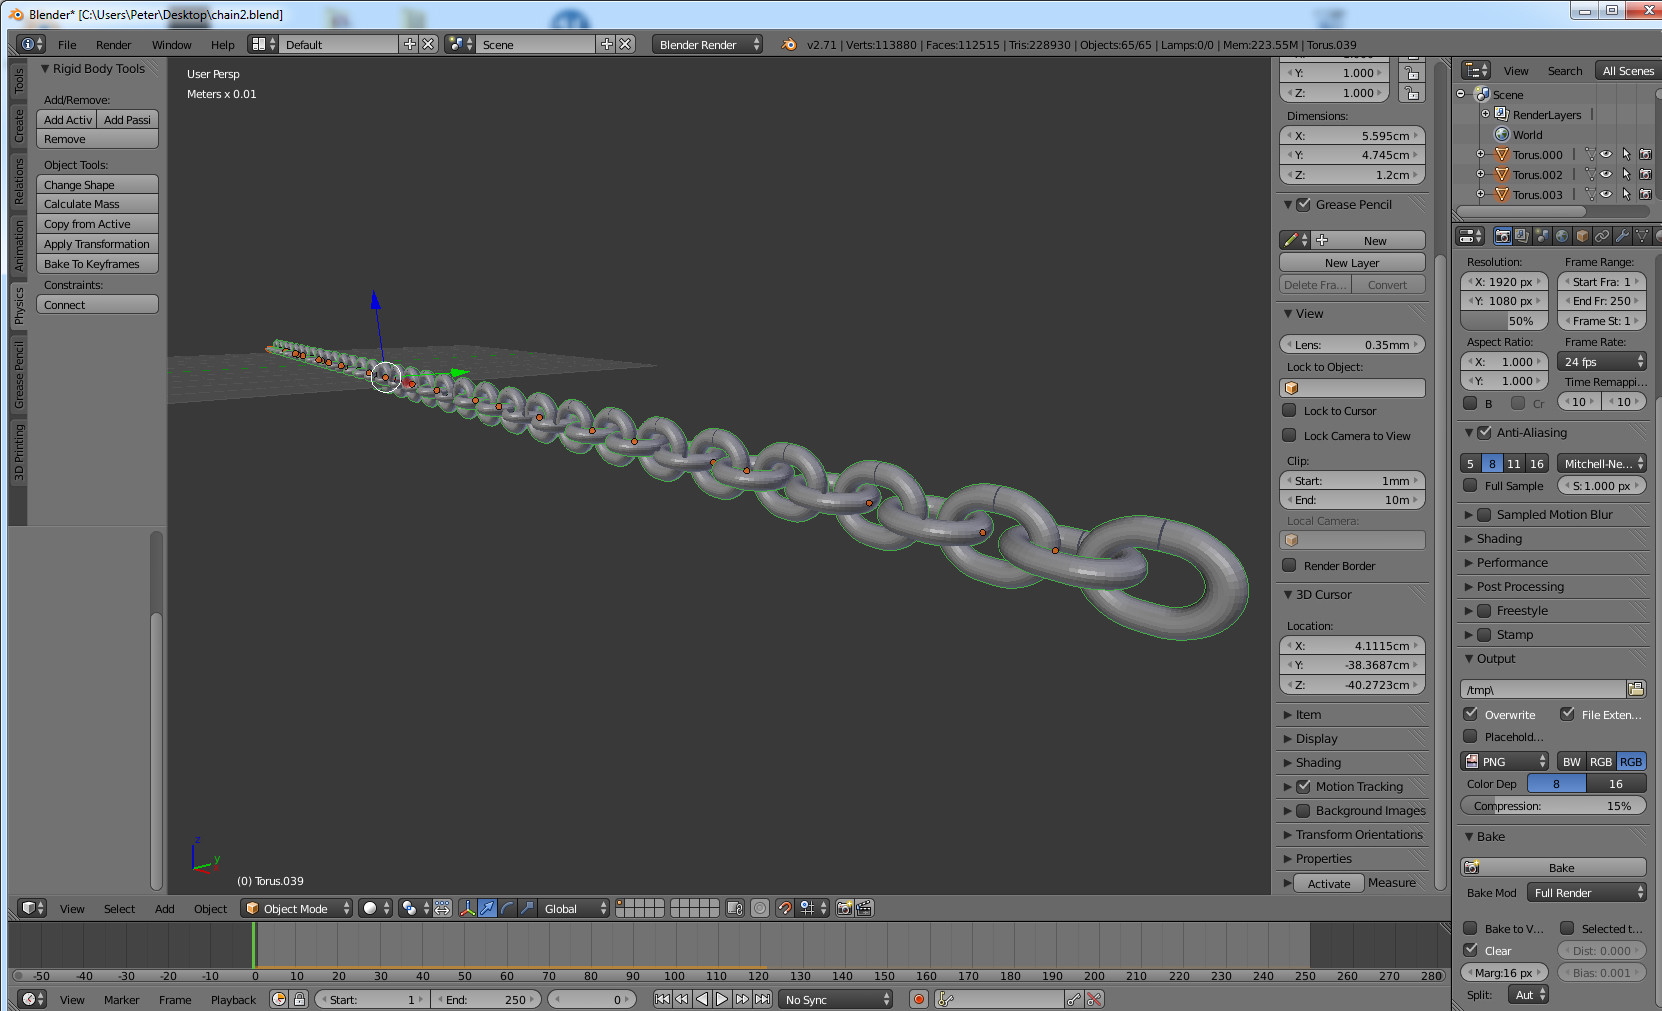Open the Object properties tab cube icon
The width and height of the screenshot is (1662, 1011).
coord(1582,236)
